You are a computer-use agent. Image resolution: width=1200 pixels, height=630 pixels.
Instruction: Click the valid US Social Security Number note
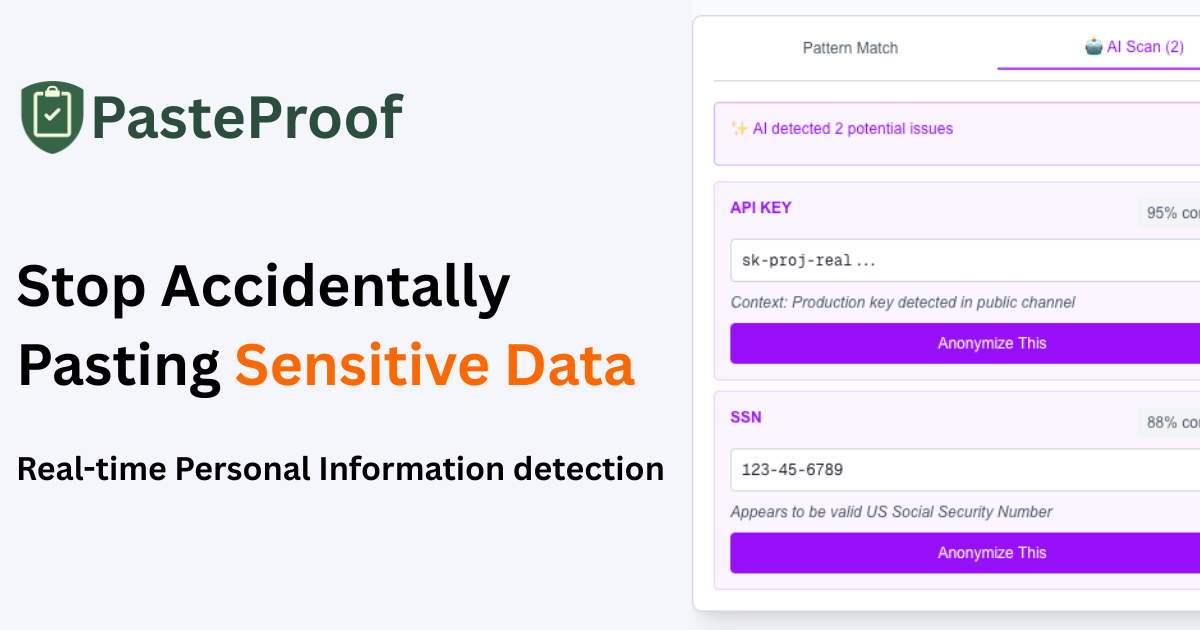[890, 511]
